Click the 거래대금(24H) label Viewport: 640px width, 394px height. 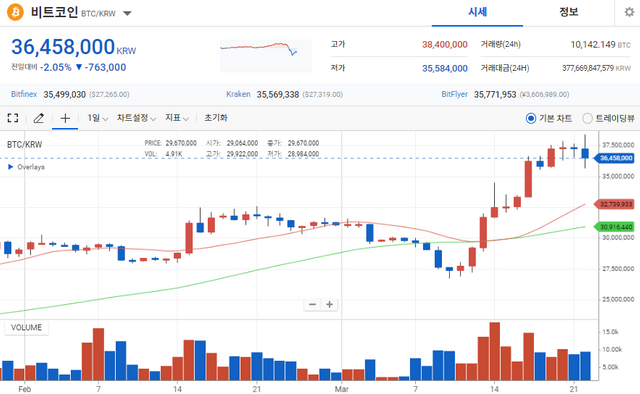[x=505, y=68]
